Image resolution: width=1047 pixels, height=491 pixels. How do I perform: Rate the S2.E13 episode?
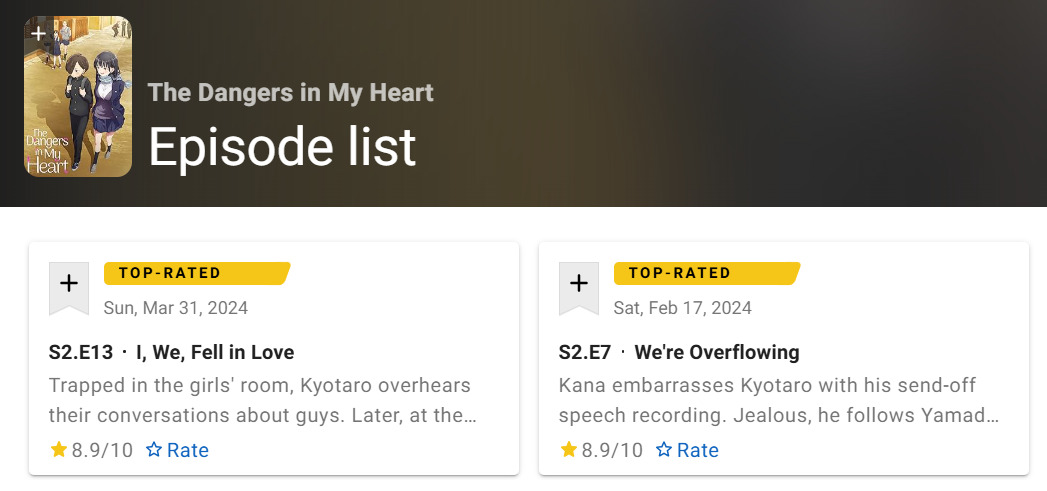pyautogui.click(x=178, y=450)
